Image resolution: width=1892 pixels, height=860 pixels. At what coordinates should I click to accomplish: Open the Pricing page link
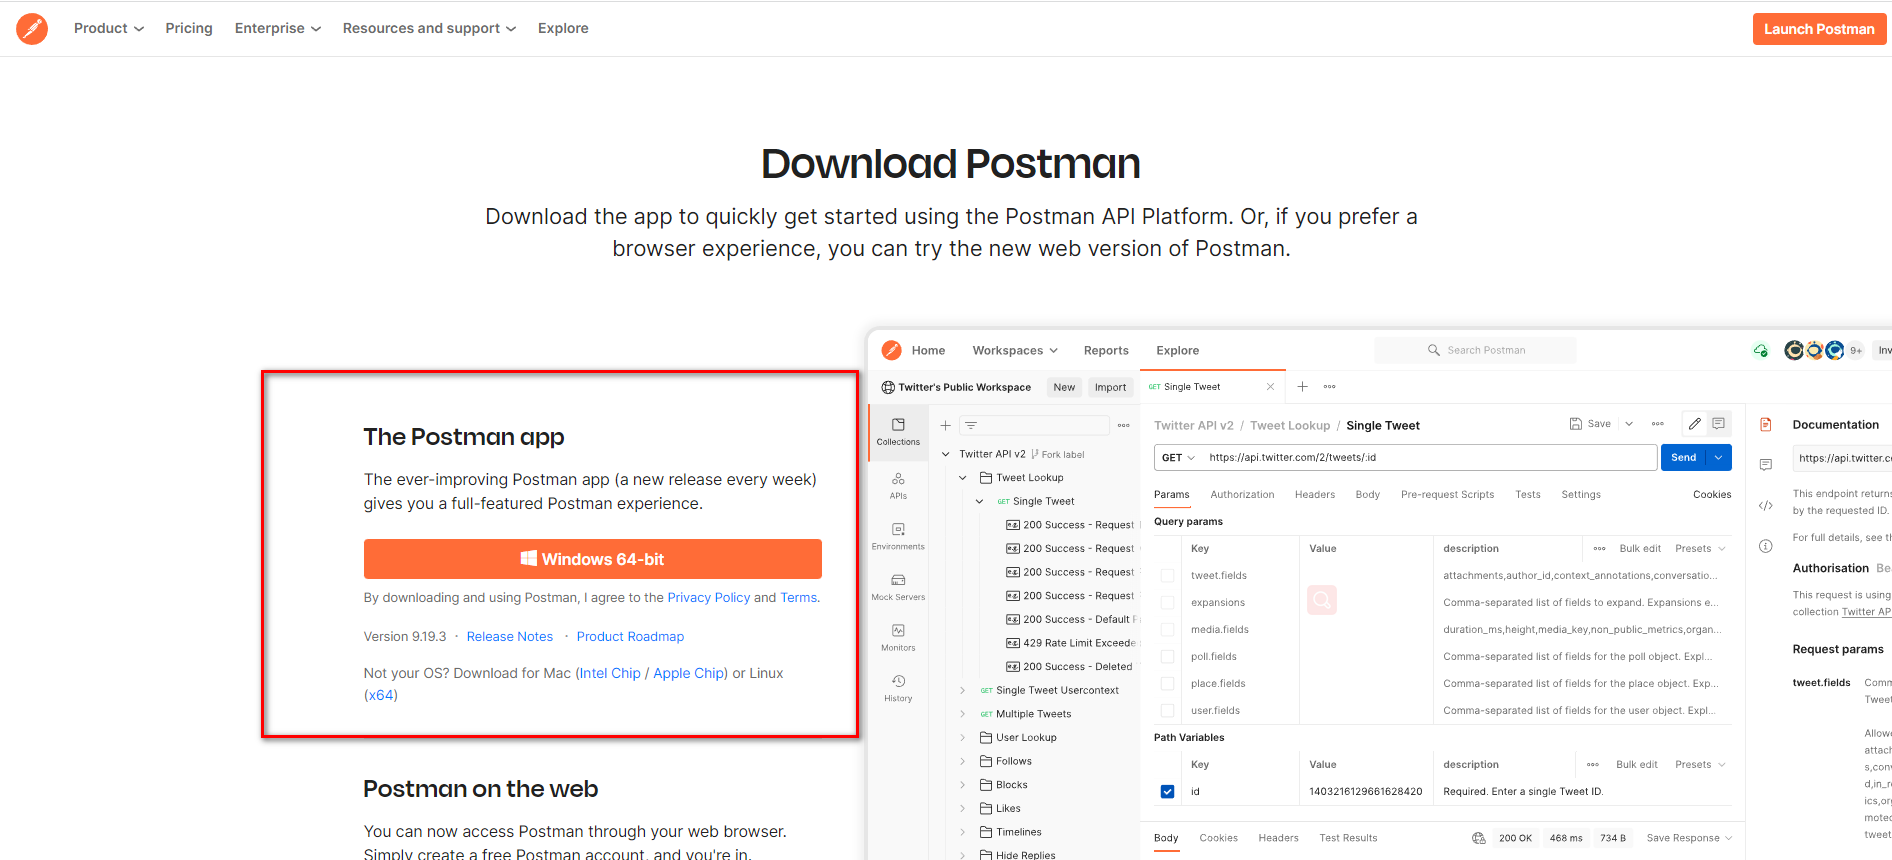pyautogui.click(x=189, y=28)
